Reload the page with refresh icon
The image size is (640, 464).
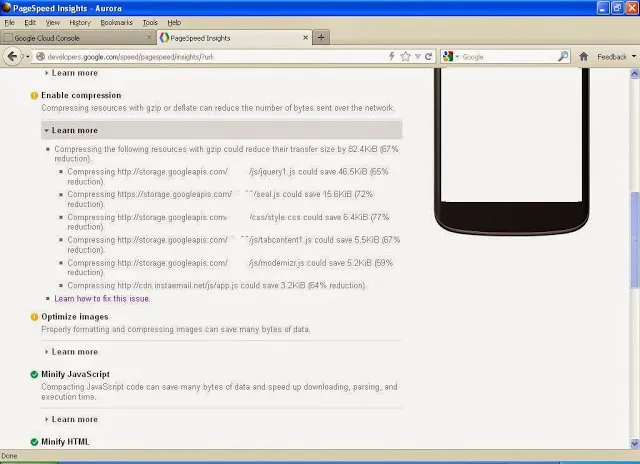(428, 56)
